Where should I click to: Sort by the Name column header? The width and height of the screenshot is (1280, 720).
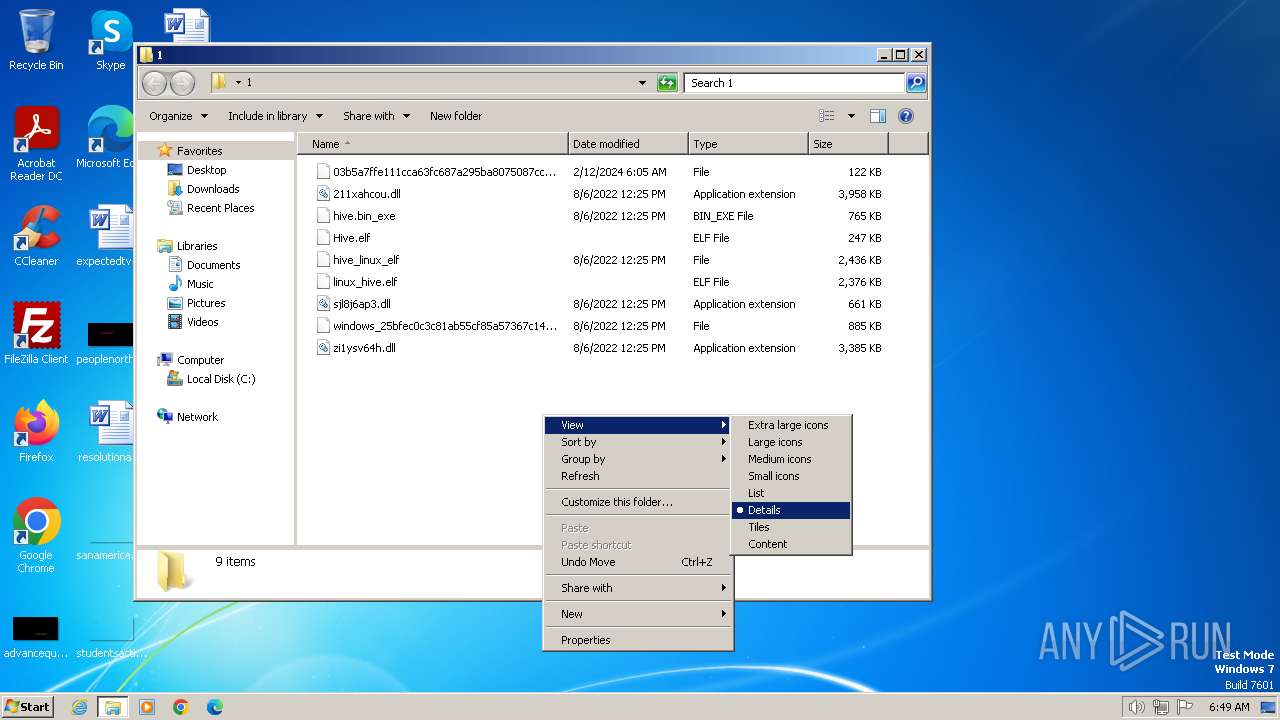coord(433,144)
